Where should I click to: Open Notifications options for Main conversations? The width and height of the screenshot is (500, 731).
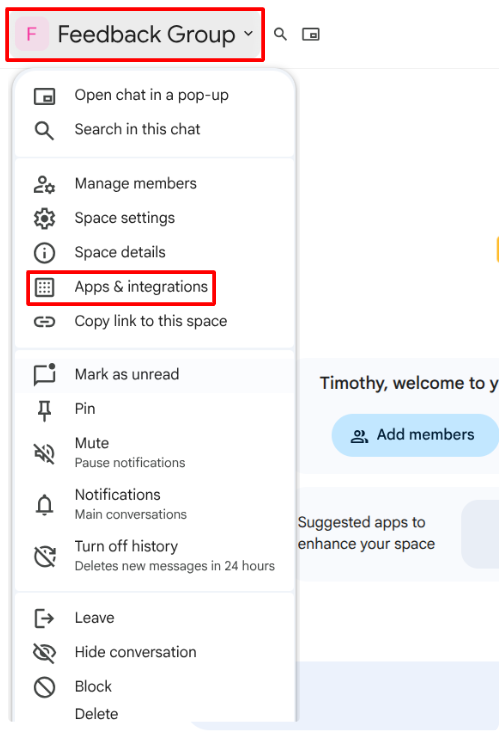coord(155,503)
